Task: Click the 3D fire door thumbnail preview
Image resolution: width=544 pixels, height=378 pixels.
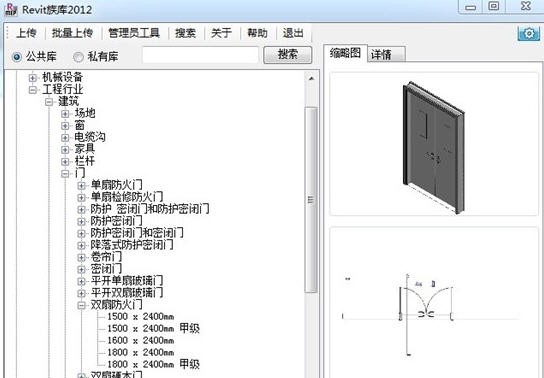Action: click(x=434, y=144)
